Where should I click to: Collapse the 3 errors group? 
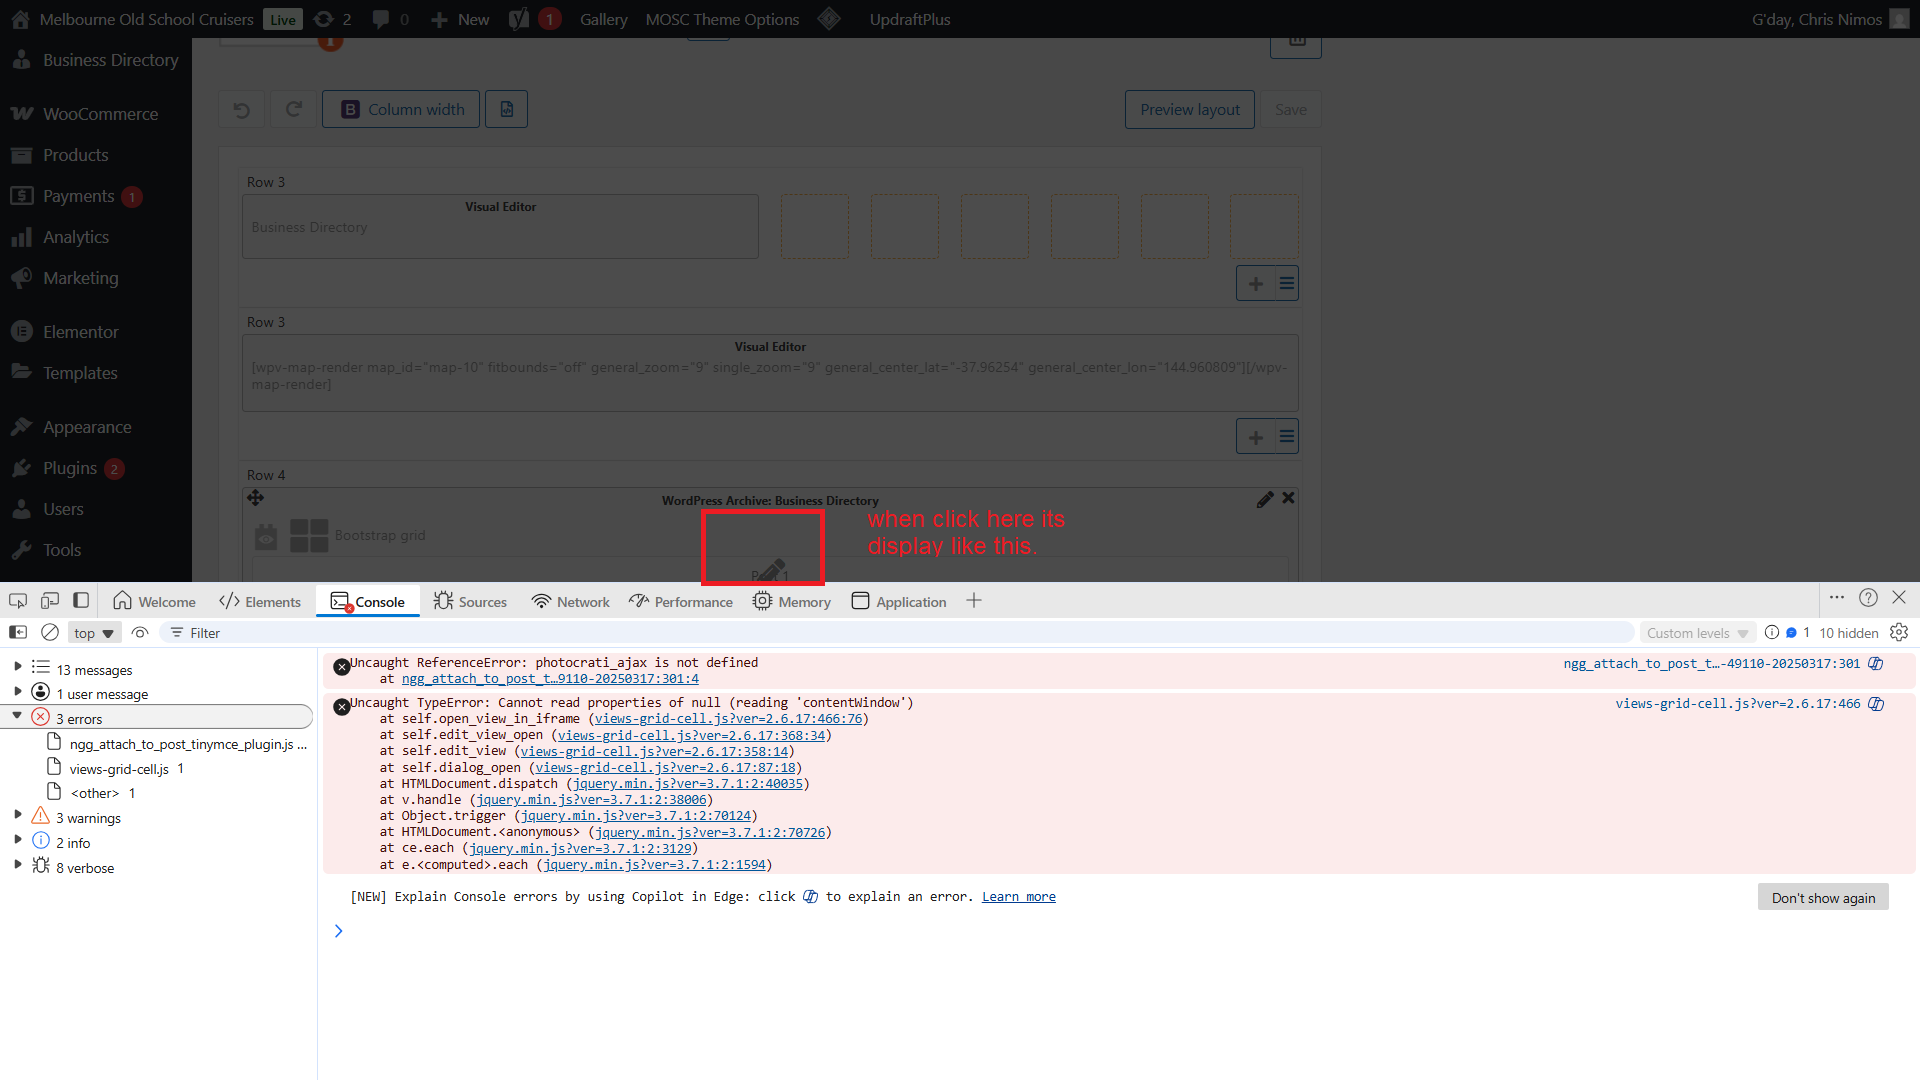coord(17,716)
